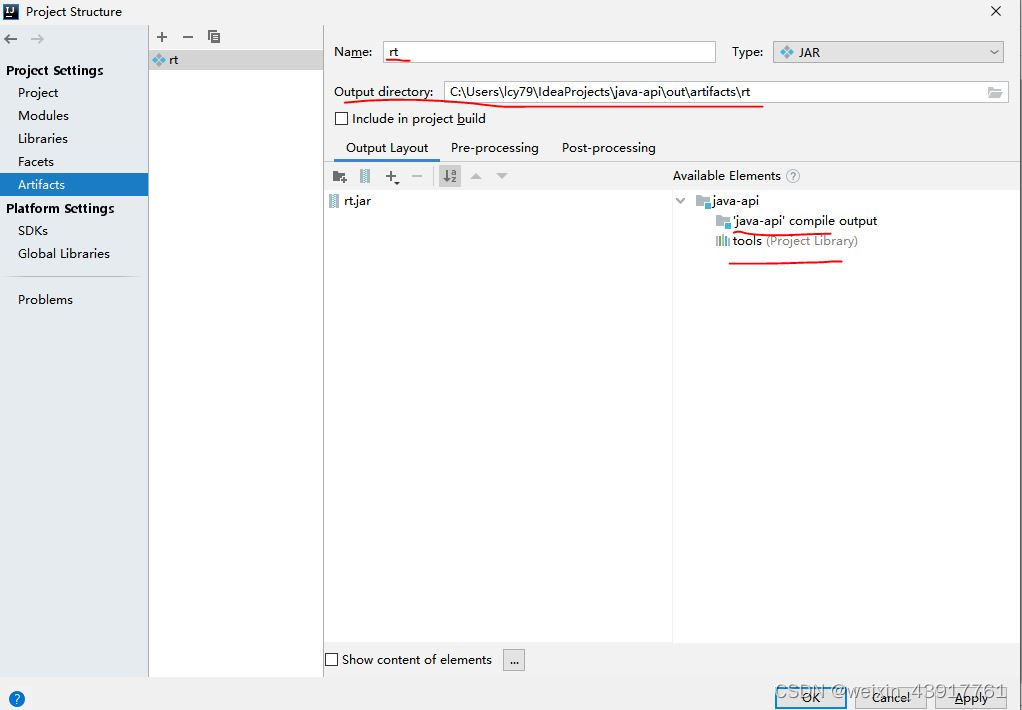Collapse the java-api tree node

click(680, 201)
